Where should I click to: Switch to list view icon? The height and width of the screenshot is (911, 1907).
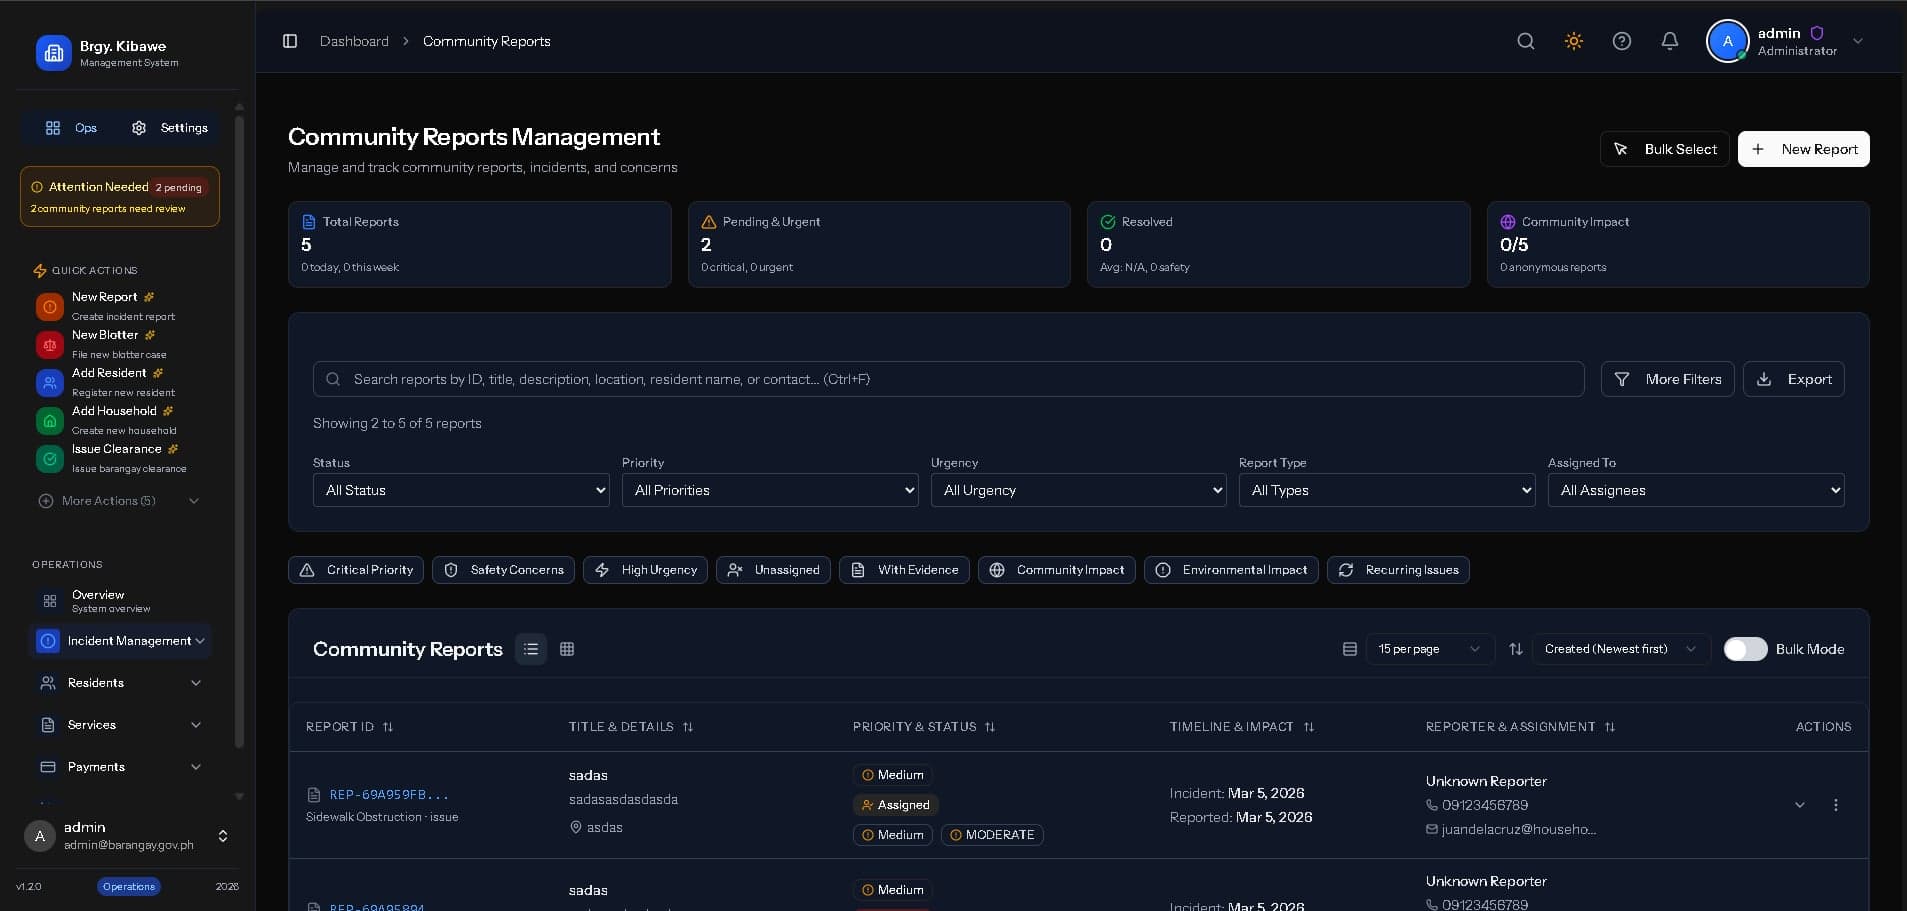[531, 649]
